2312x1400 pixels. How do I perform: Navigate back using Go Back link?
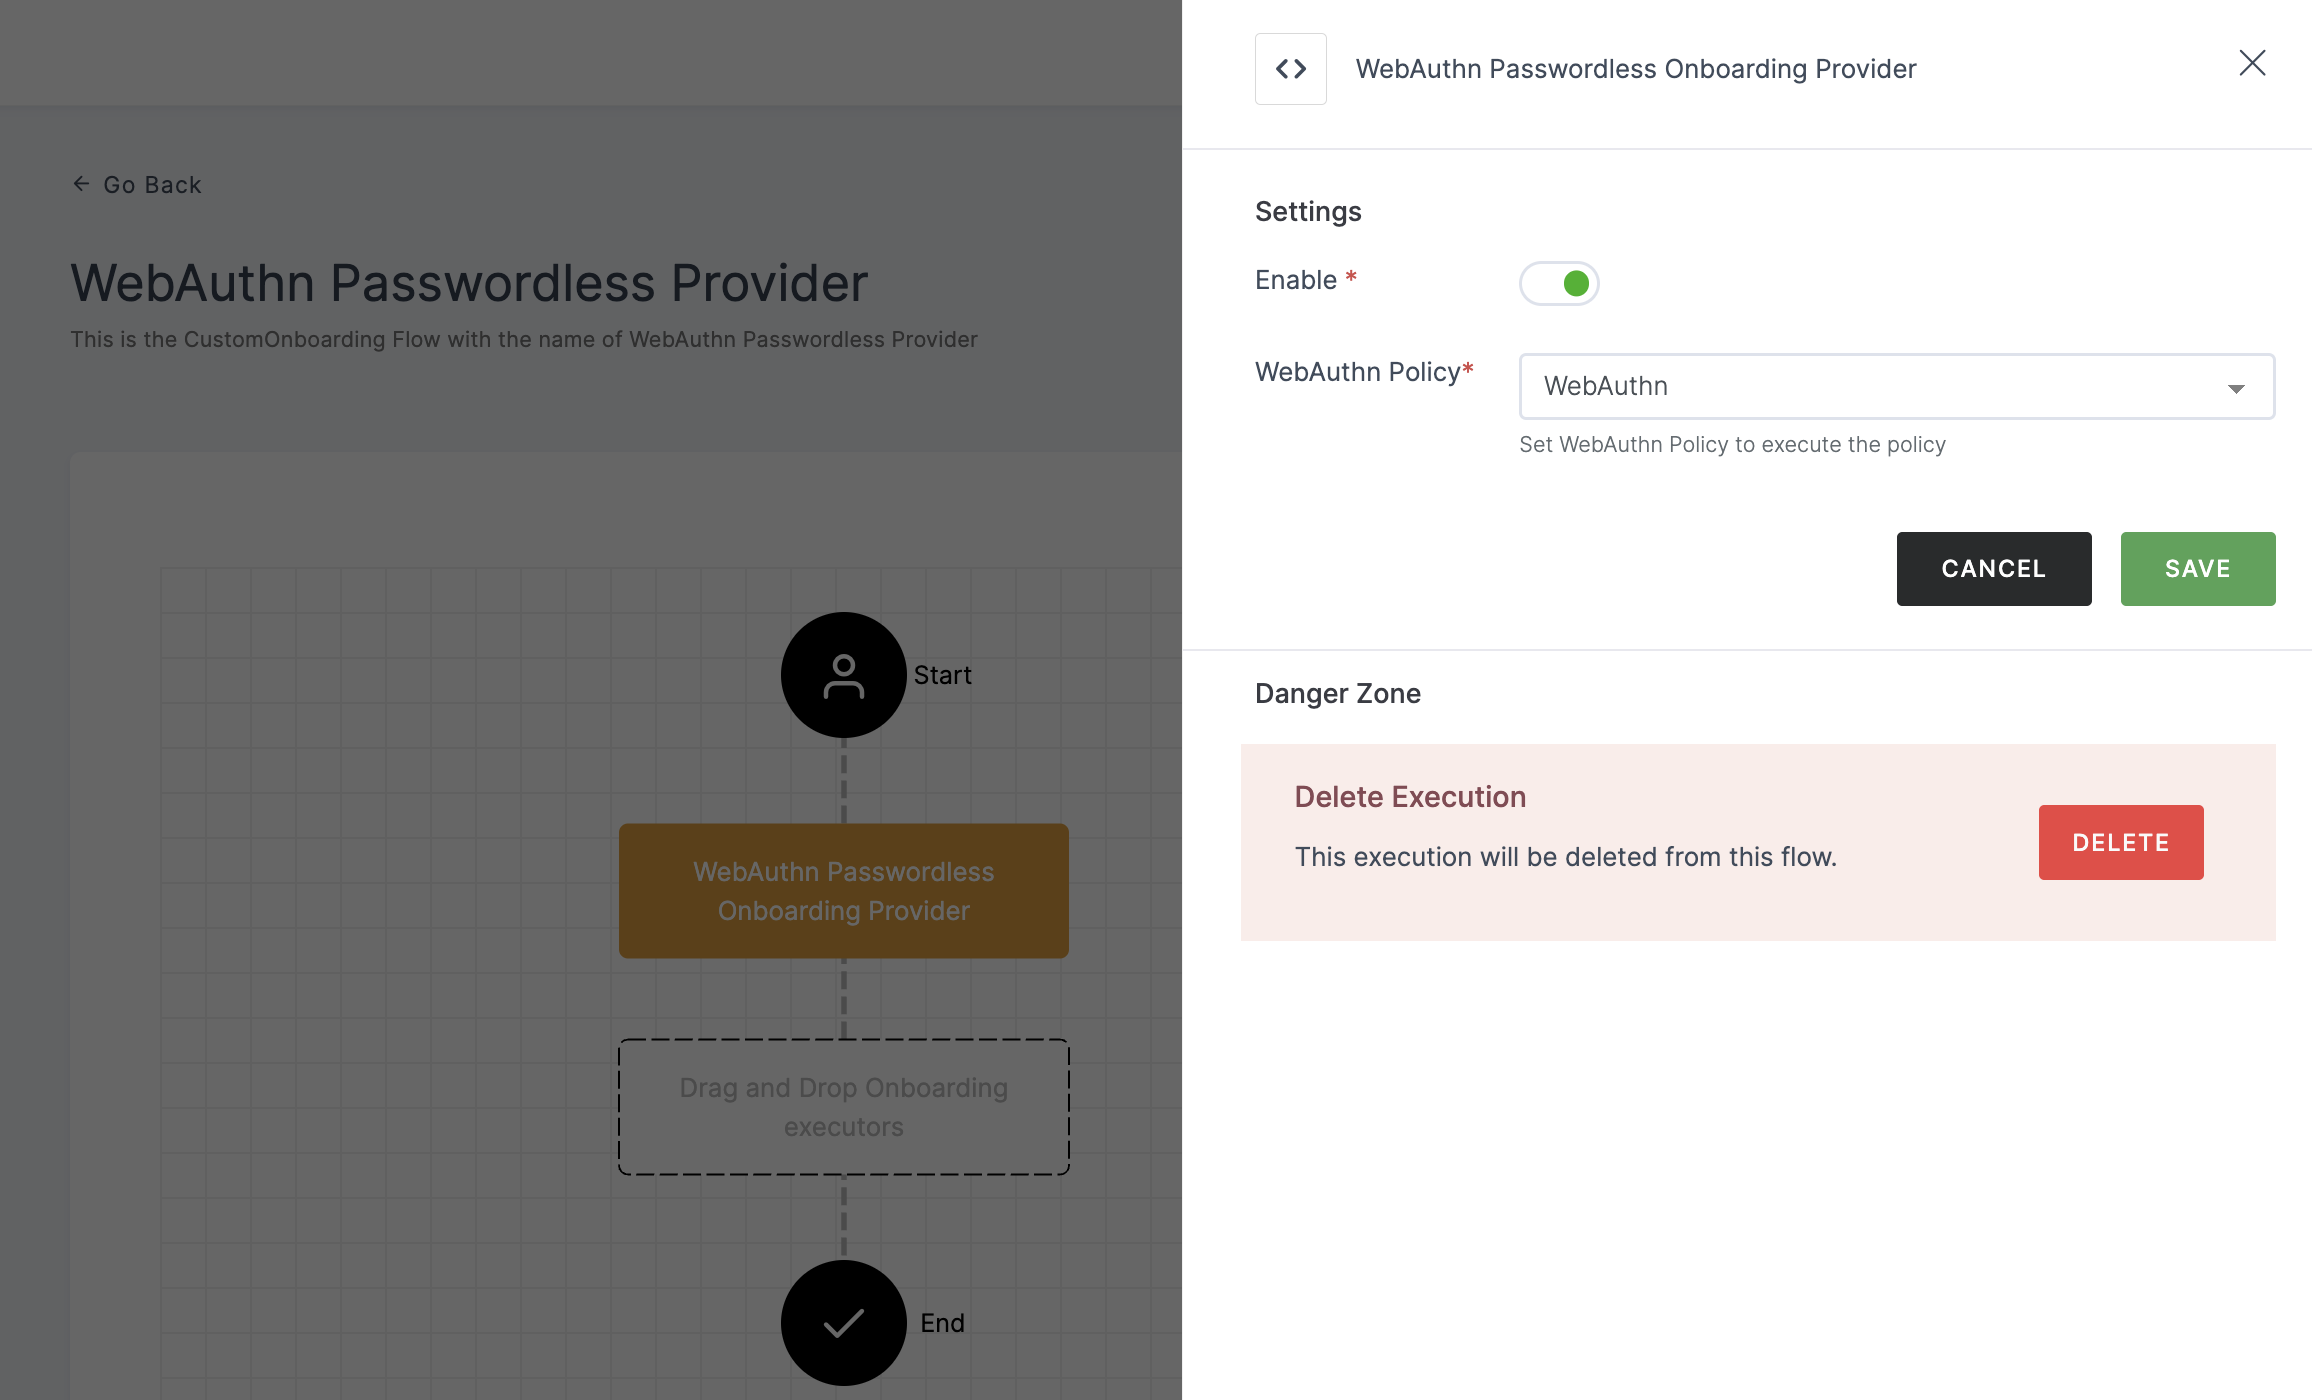pyautogui.click(x=135, y=183)
